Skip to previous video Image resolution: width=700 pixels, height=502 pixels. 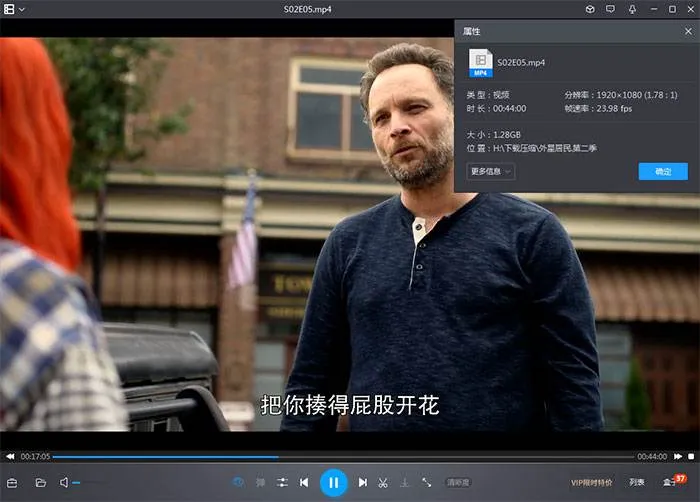(x=304, y=483)
